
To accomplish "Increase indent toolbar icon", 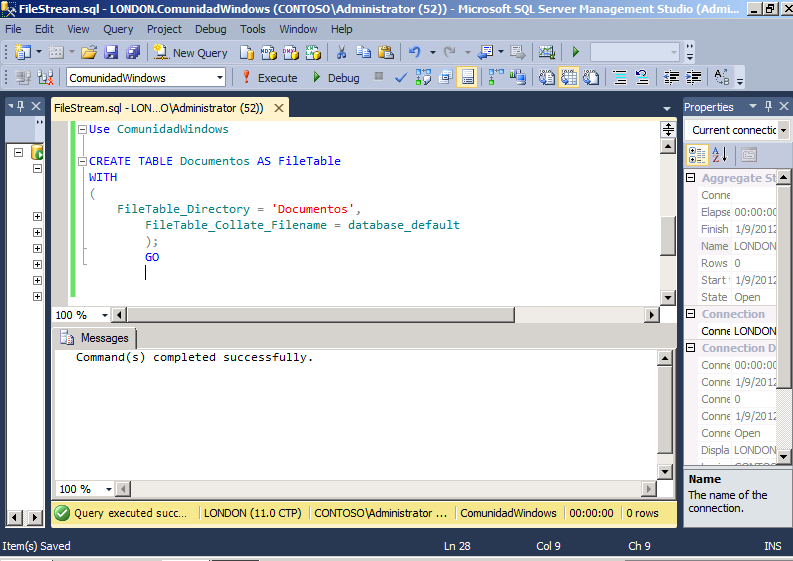I will [693, 77].
